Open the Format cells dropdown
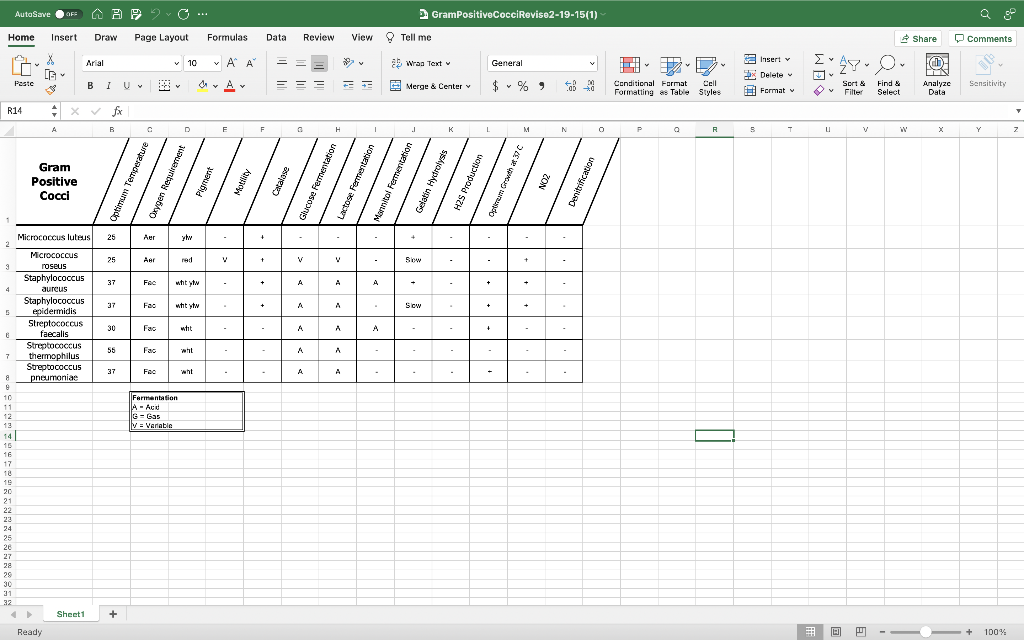This screenshot has height=640, width=1024. (769, 91)
